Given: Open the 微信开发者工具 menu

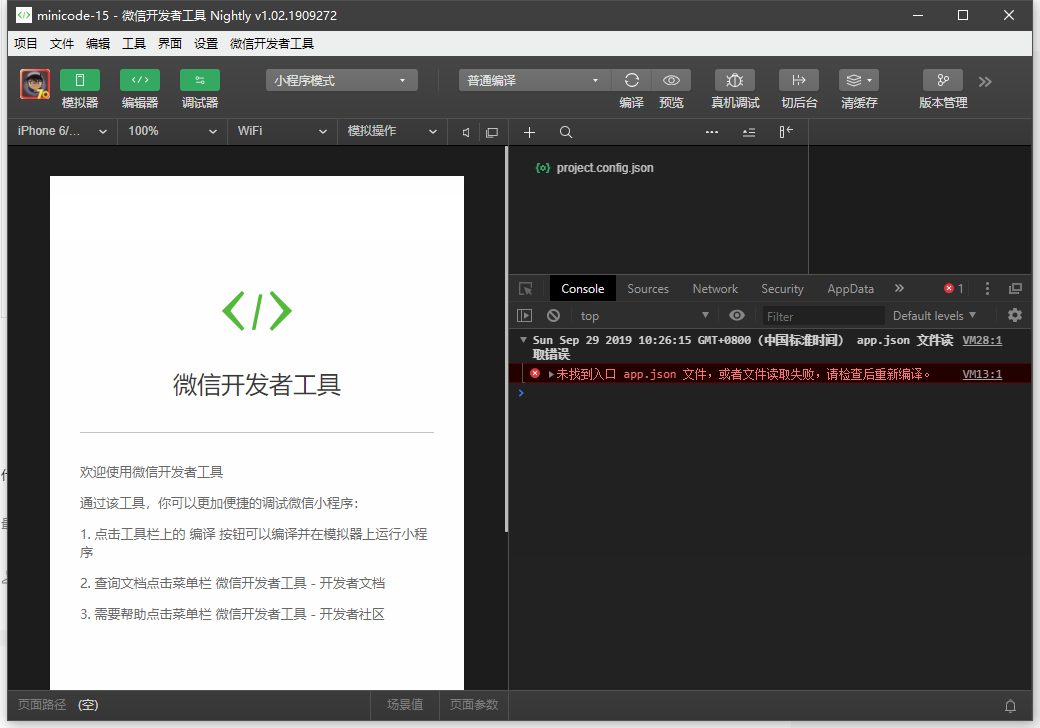Looking at the screenshot, I should tap(272, 44).
